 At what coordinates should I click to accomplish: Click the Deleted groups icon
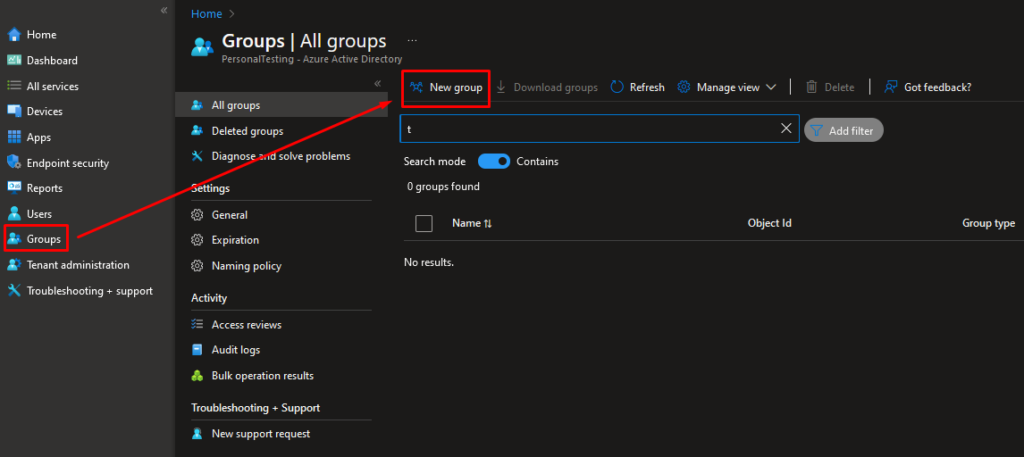pos(197,131)
